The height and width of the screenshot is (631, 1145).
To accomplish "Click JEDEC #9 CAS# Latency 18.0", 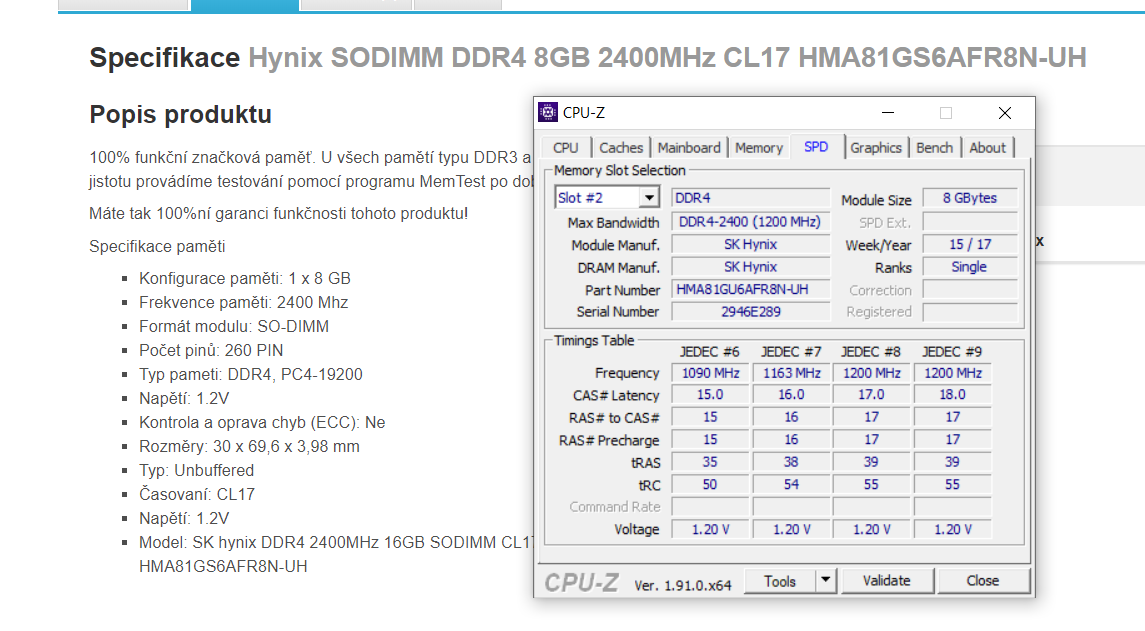I will tap(952, 395).
